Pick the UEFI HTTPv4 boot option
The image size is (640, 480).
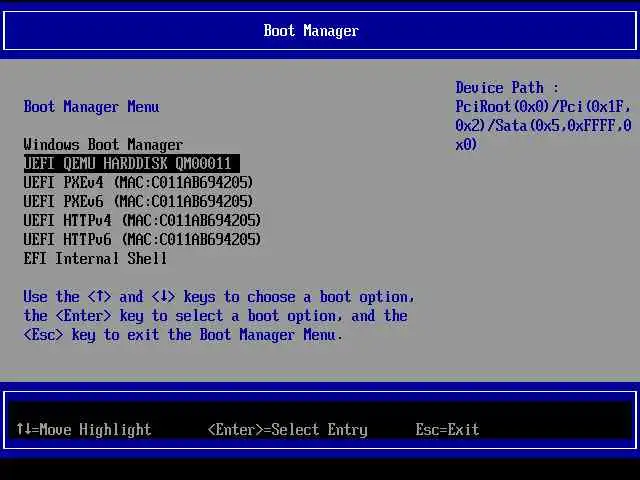pos(142,220)
